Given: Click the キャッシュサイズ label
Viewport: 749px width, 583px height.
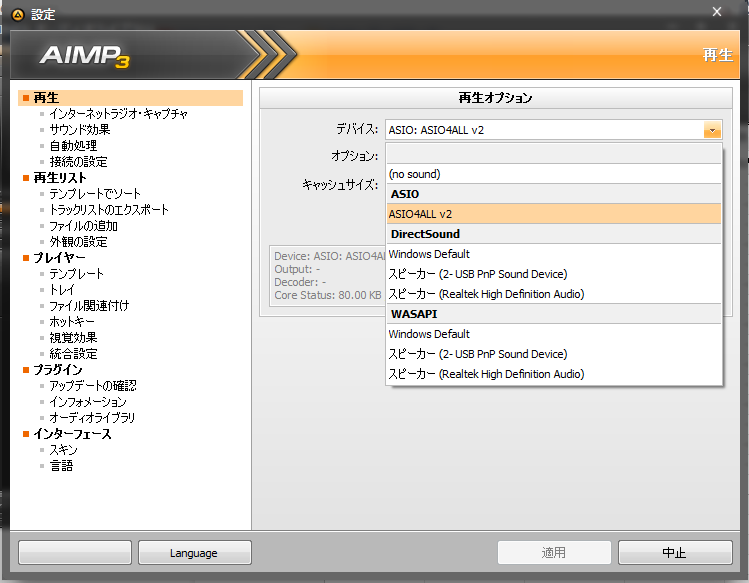Looking at the screenshot, I should point(340,185).
